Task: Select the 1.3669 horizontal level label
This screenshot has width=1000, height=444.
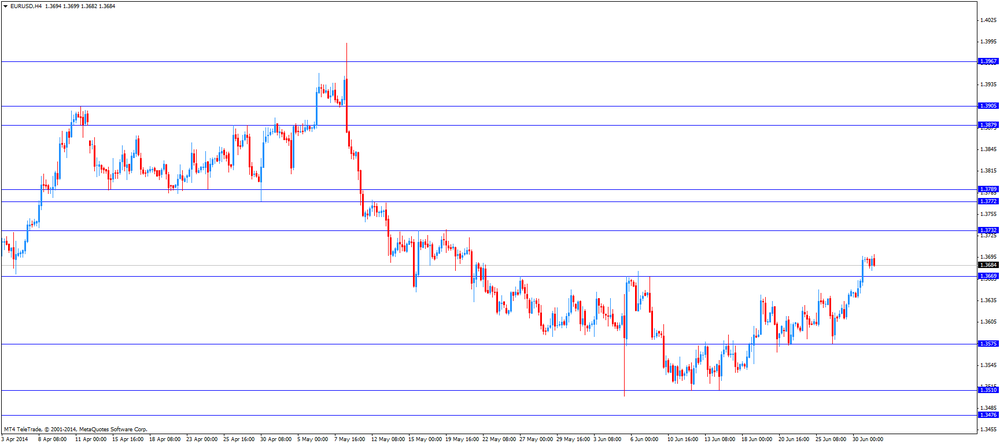Action: click(987, 276)
